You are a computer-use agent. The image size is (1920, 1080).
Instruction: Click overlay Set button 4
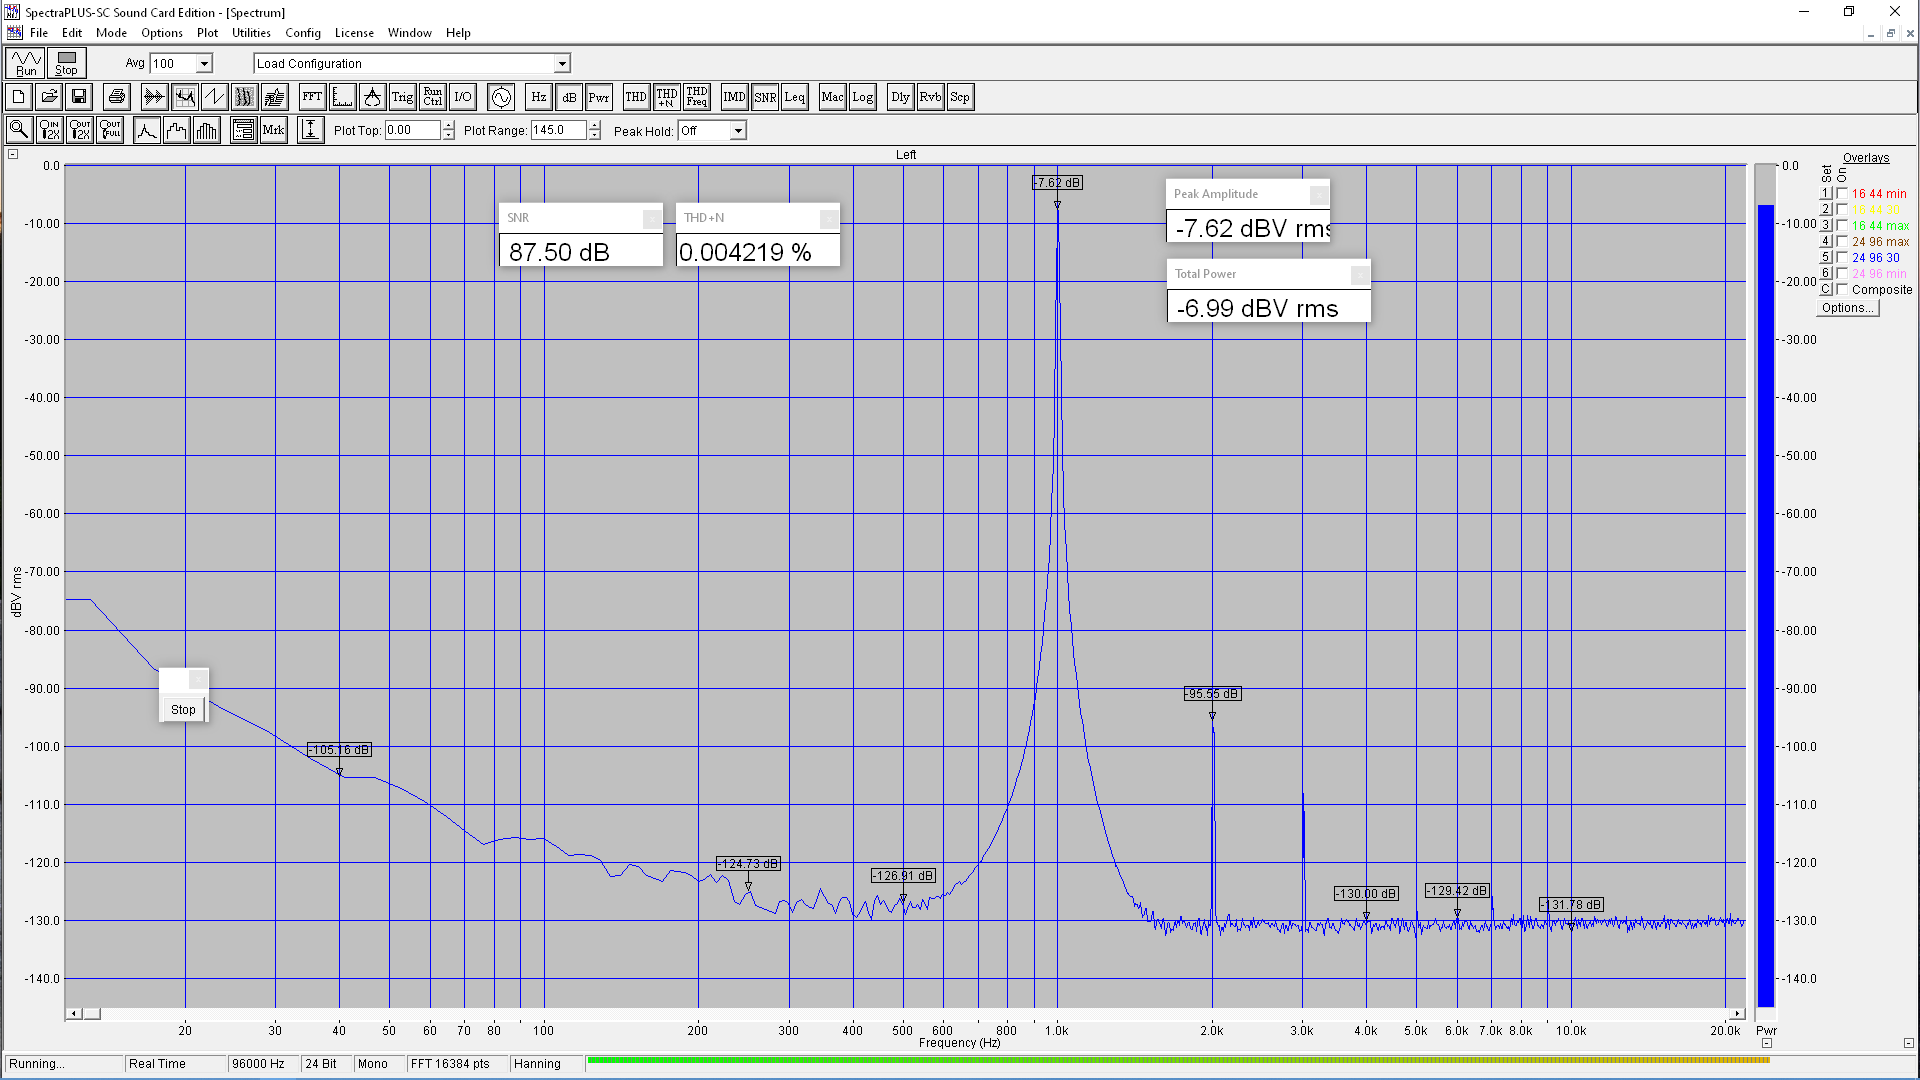point(1825,242)
